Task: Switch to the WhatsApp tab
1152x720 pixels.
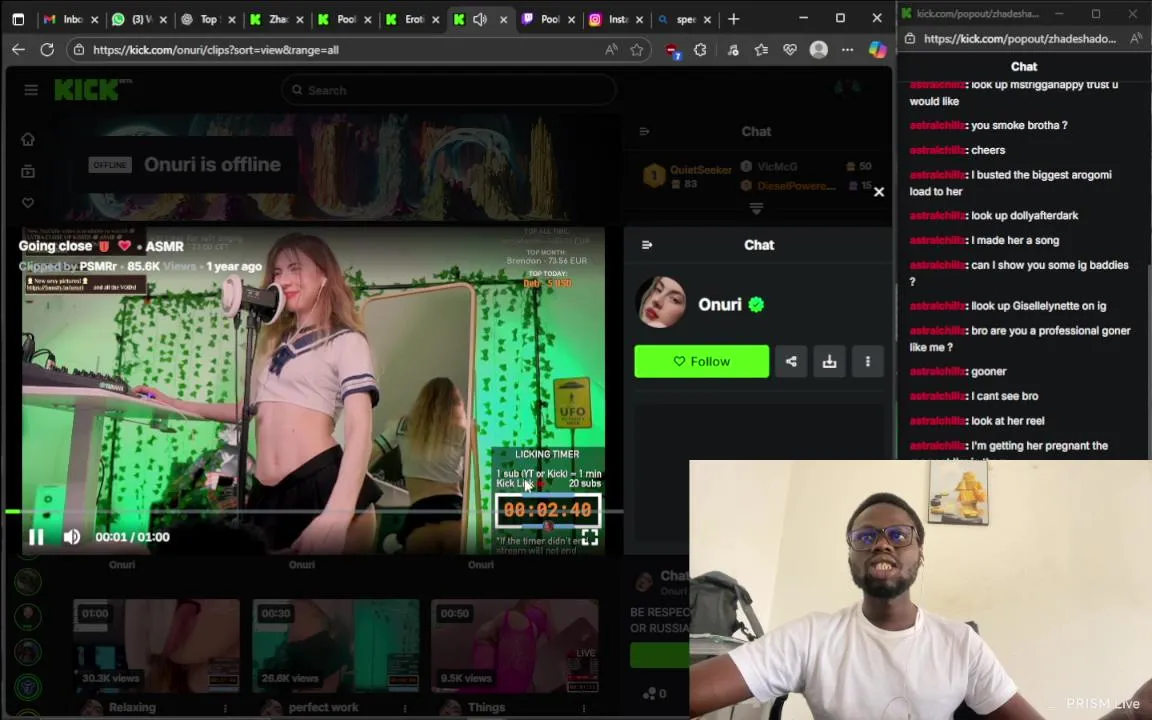Action: click(139, 19)
